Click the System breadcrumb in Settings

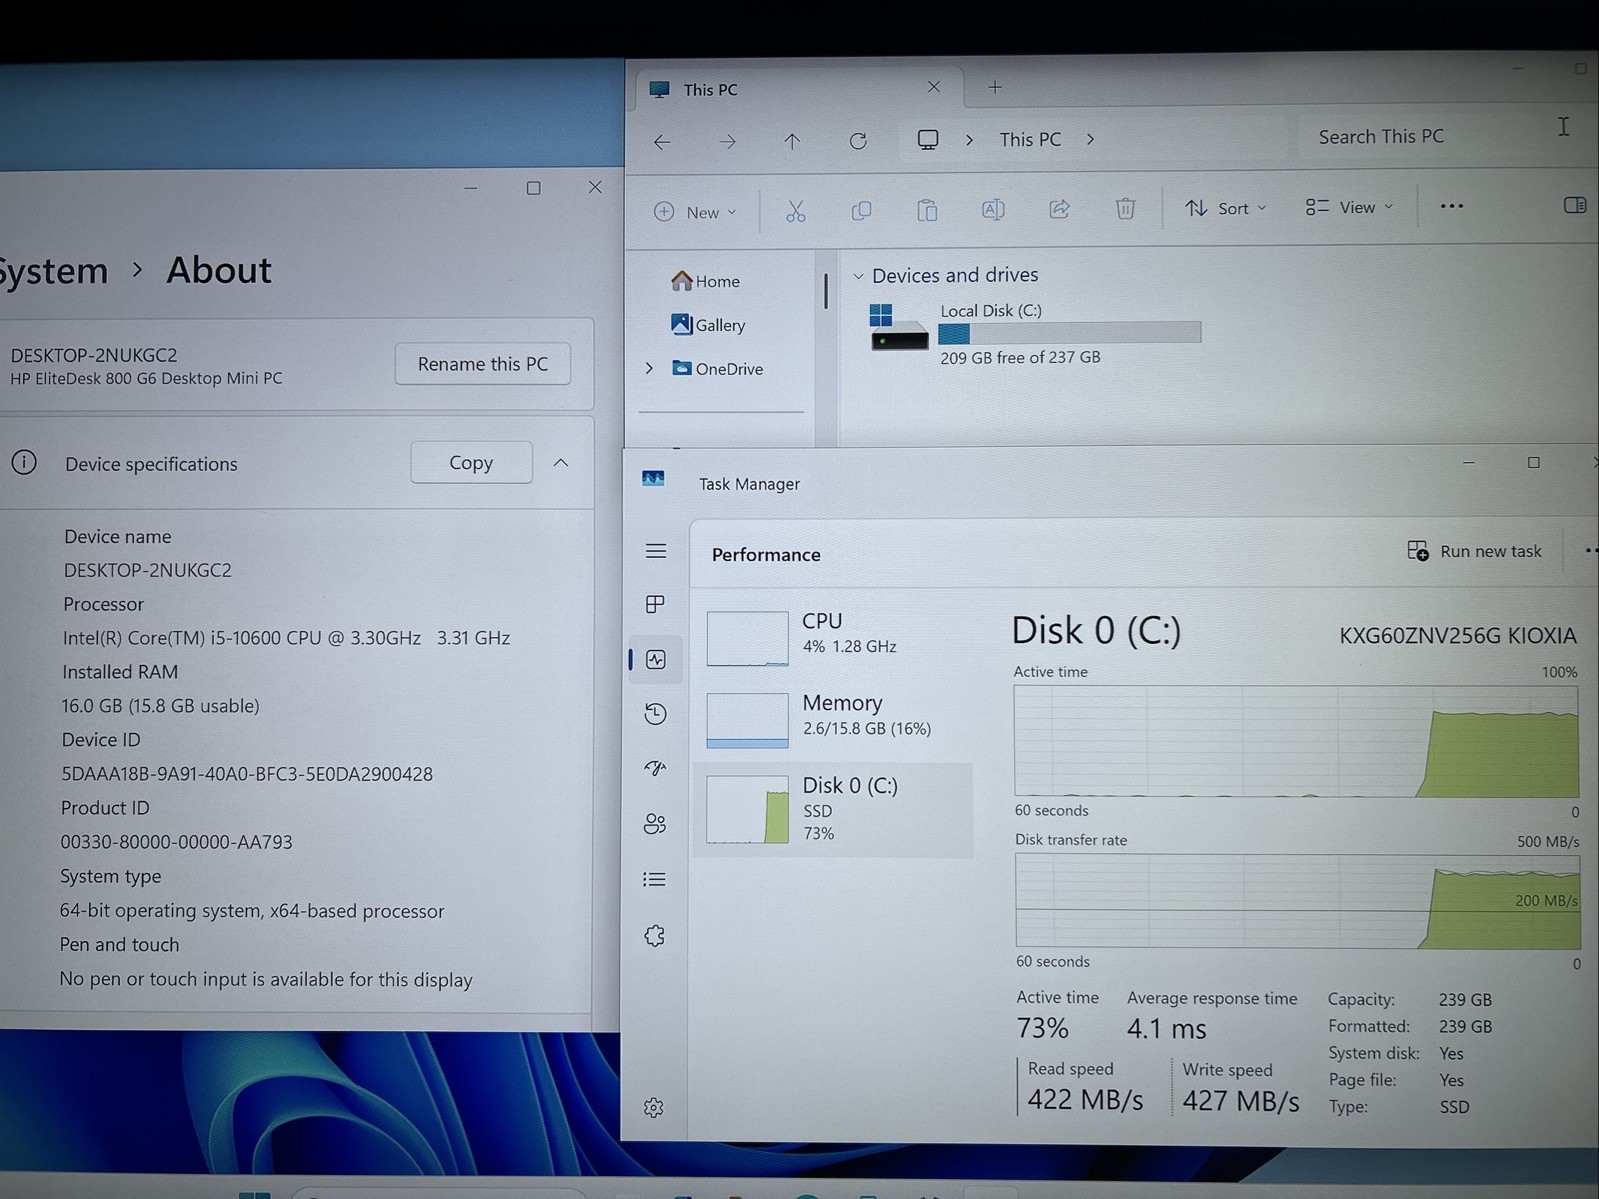[52, 271]
